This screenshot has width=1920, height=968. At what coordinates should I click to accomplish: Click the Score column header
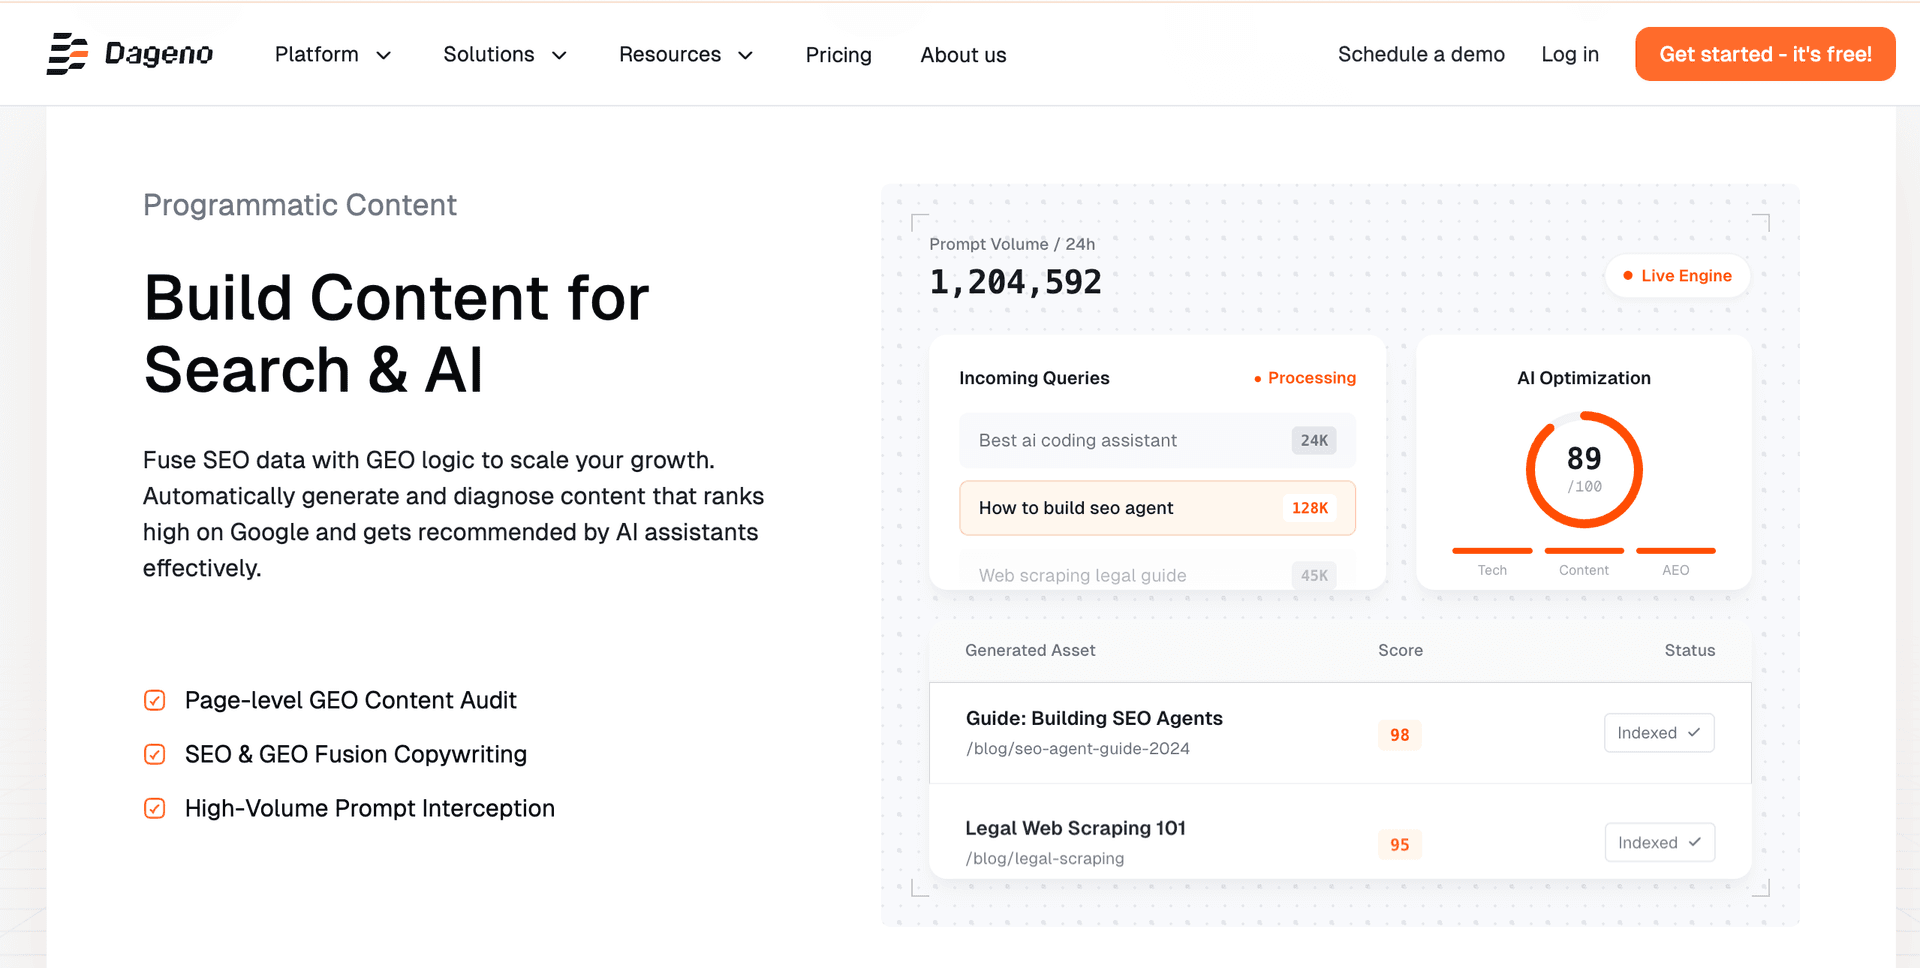click(x=1400, y=650)
